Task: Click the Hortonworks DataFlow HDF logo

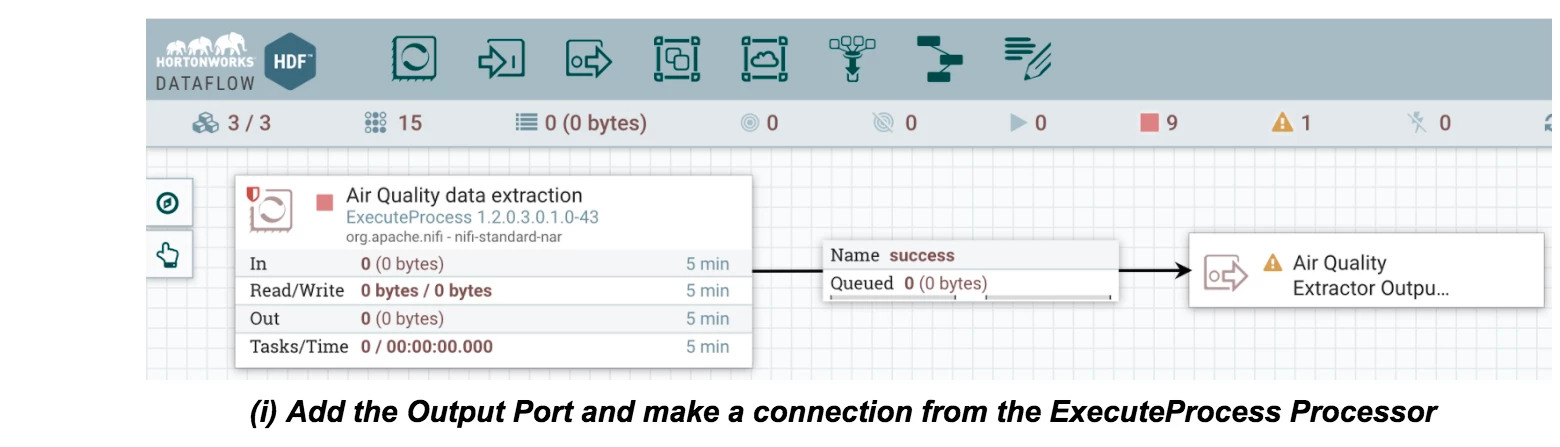Action: click(x=236, y=61)
